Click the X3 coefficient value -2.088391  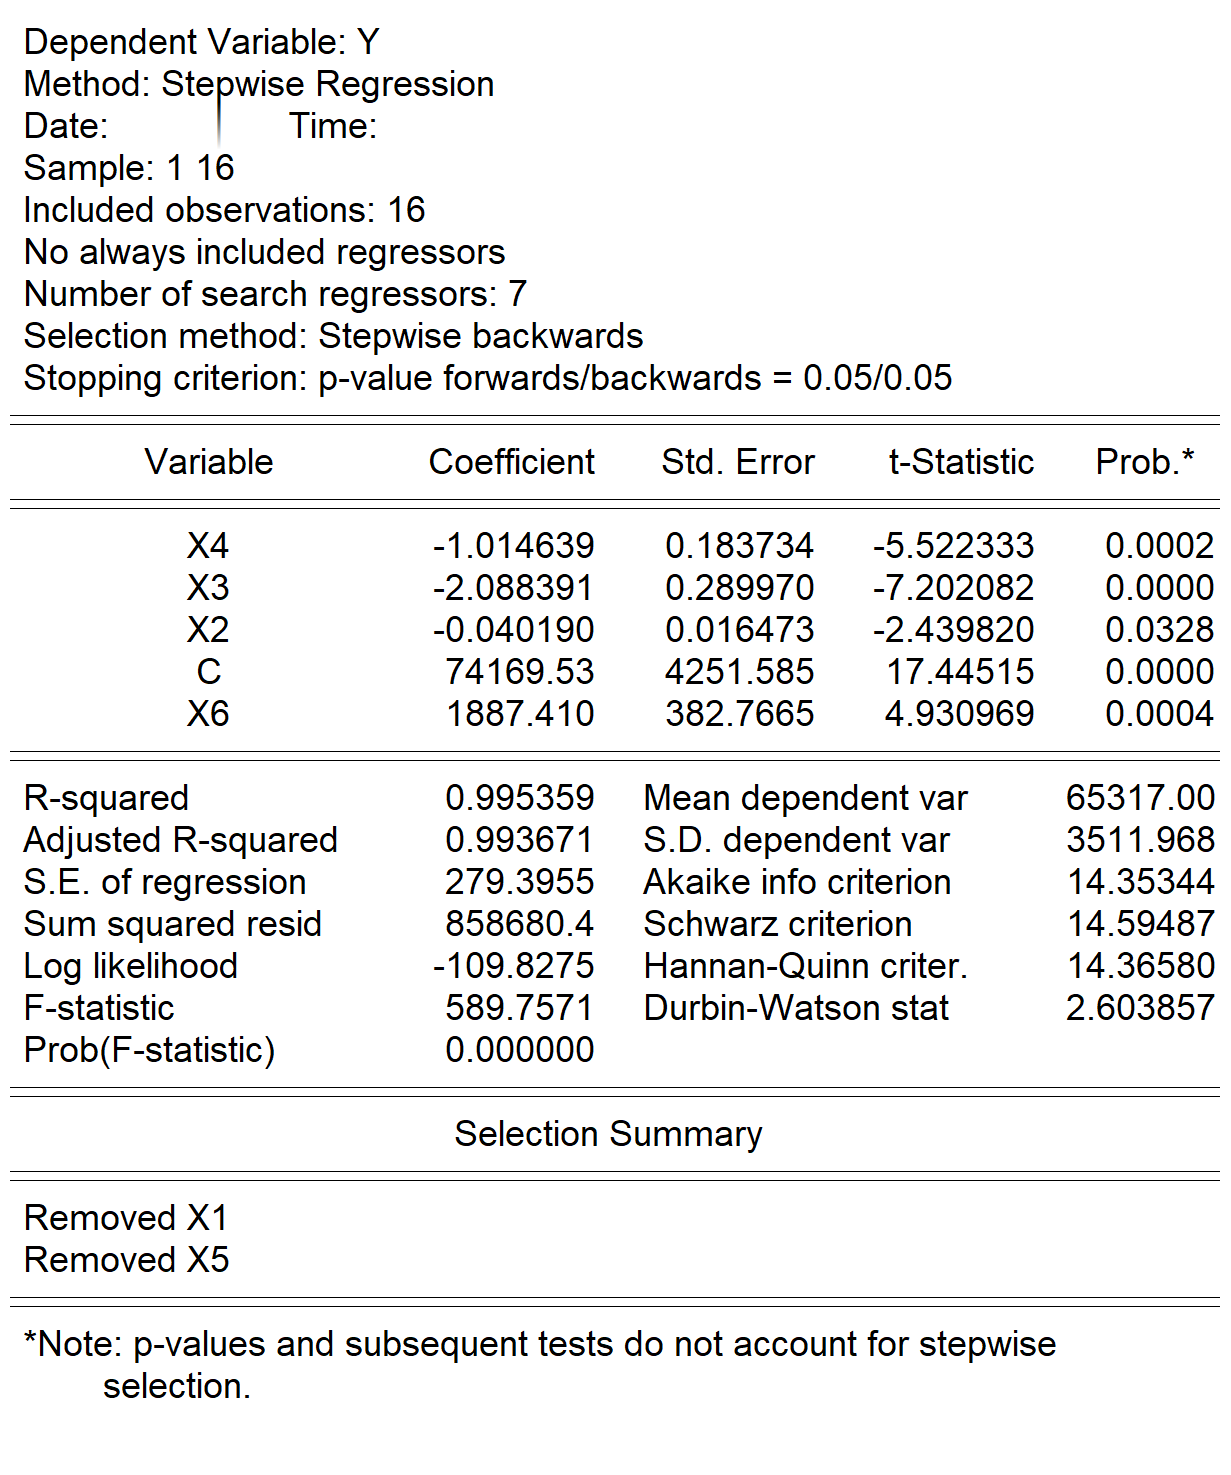[513, 588]
